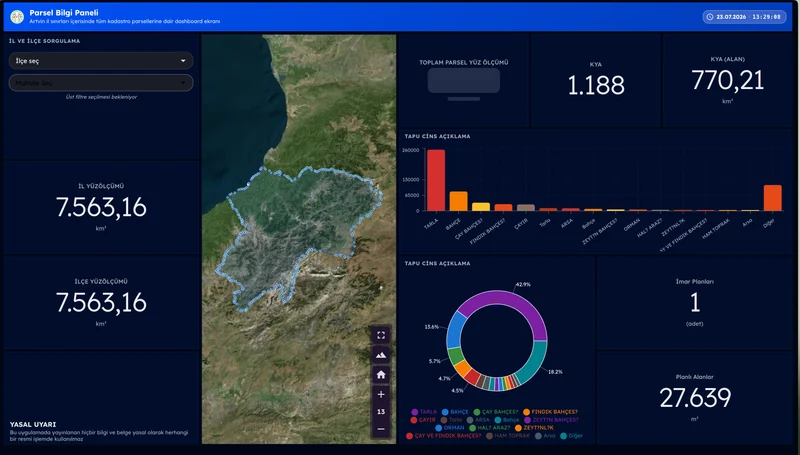Image resolution: width=800 pixels, height=455 pixels.
Task: Toggle orange ZEYT?NL?K legend entry
Action: (x=534, y=428)
